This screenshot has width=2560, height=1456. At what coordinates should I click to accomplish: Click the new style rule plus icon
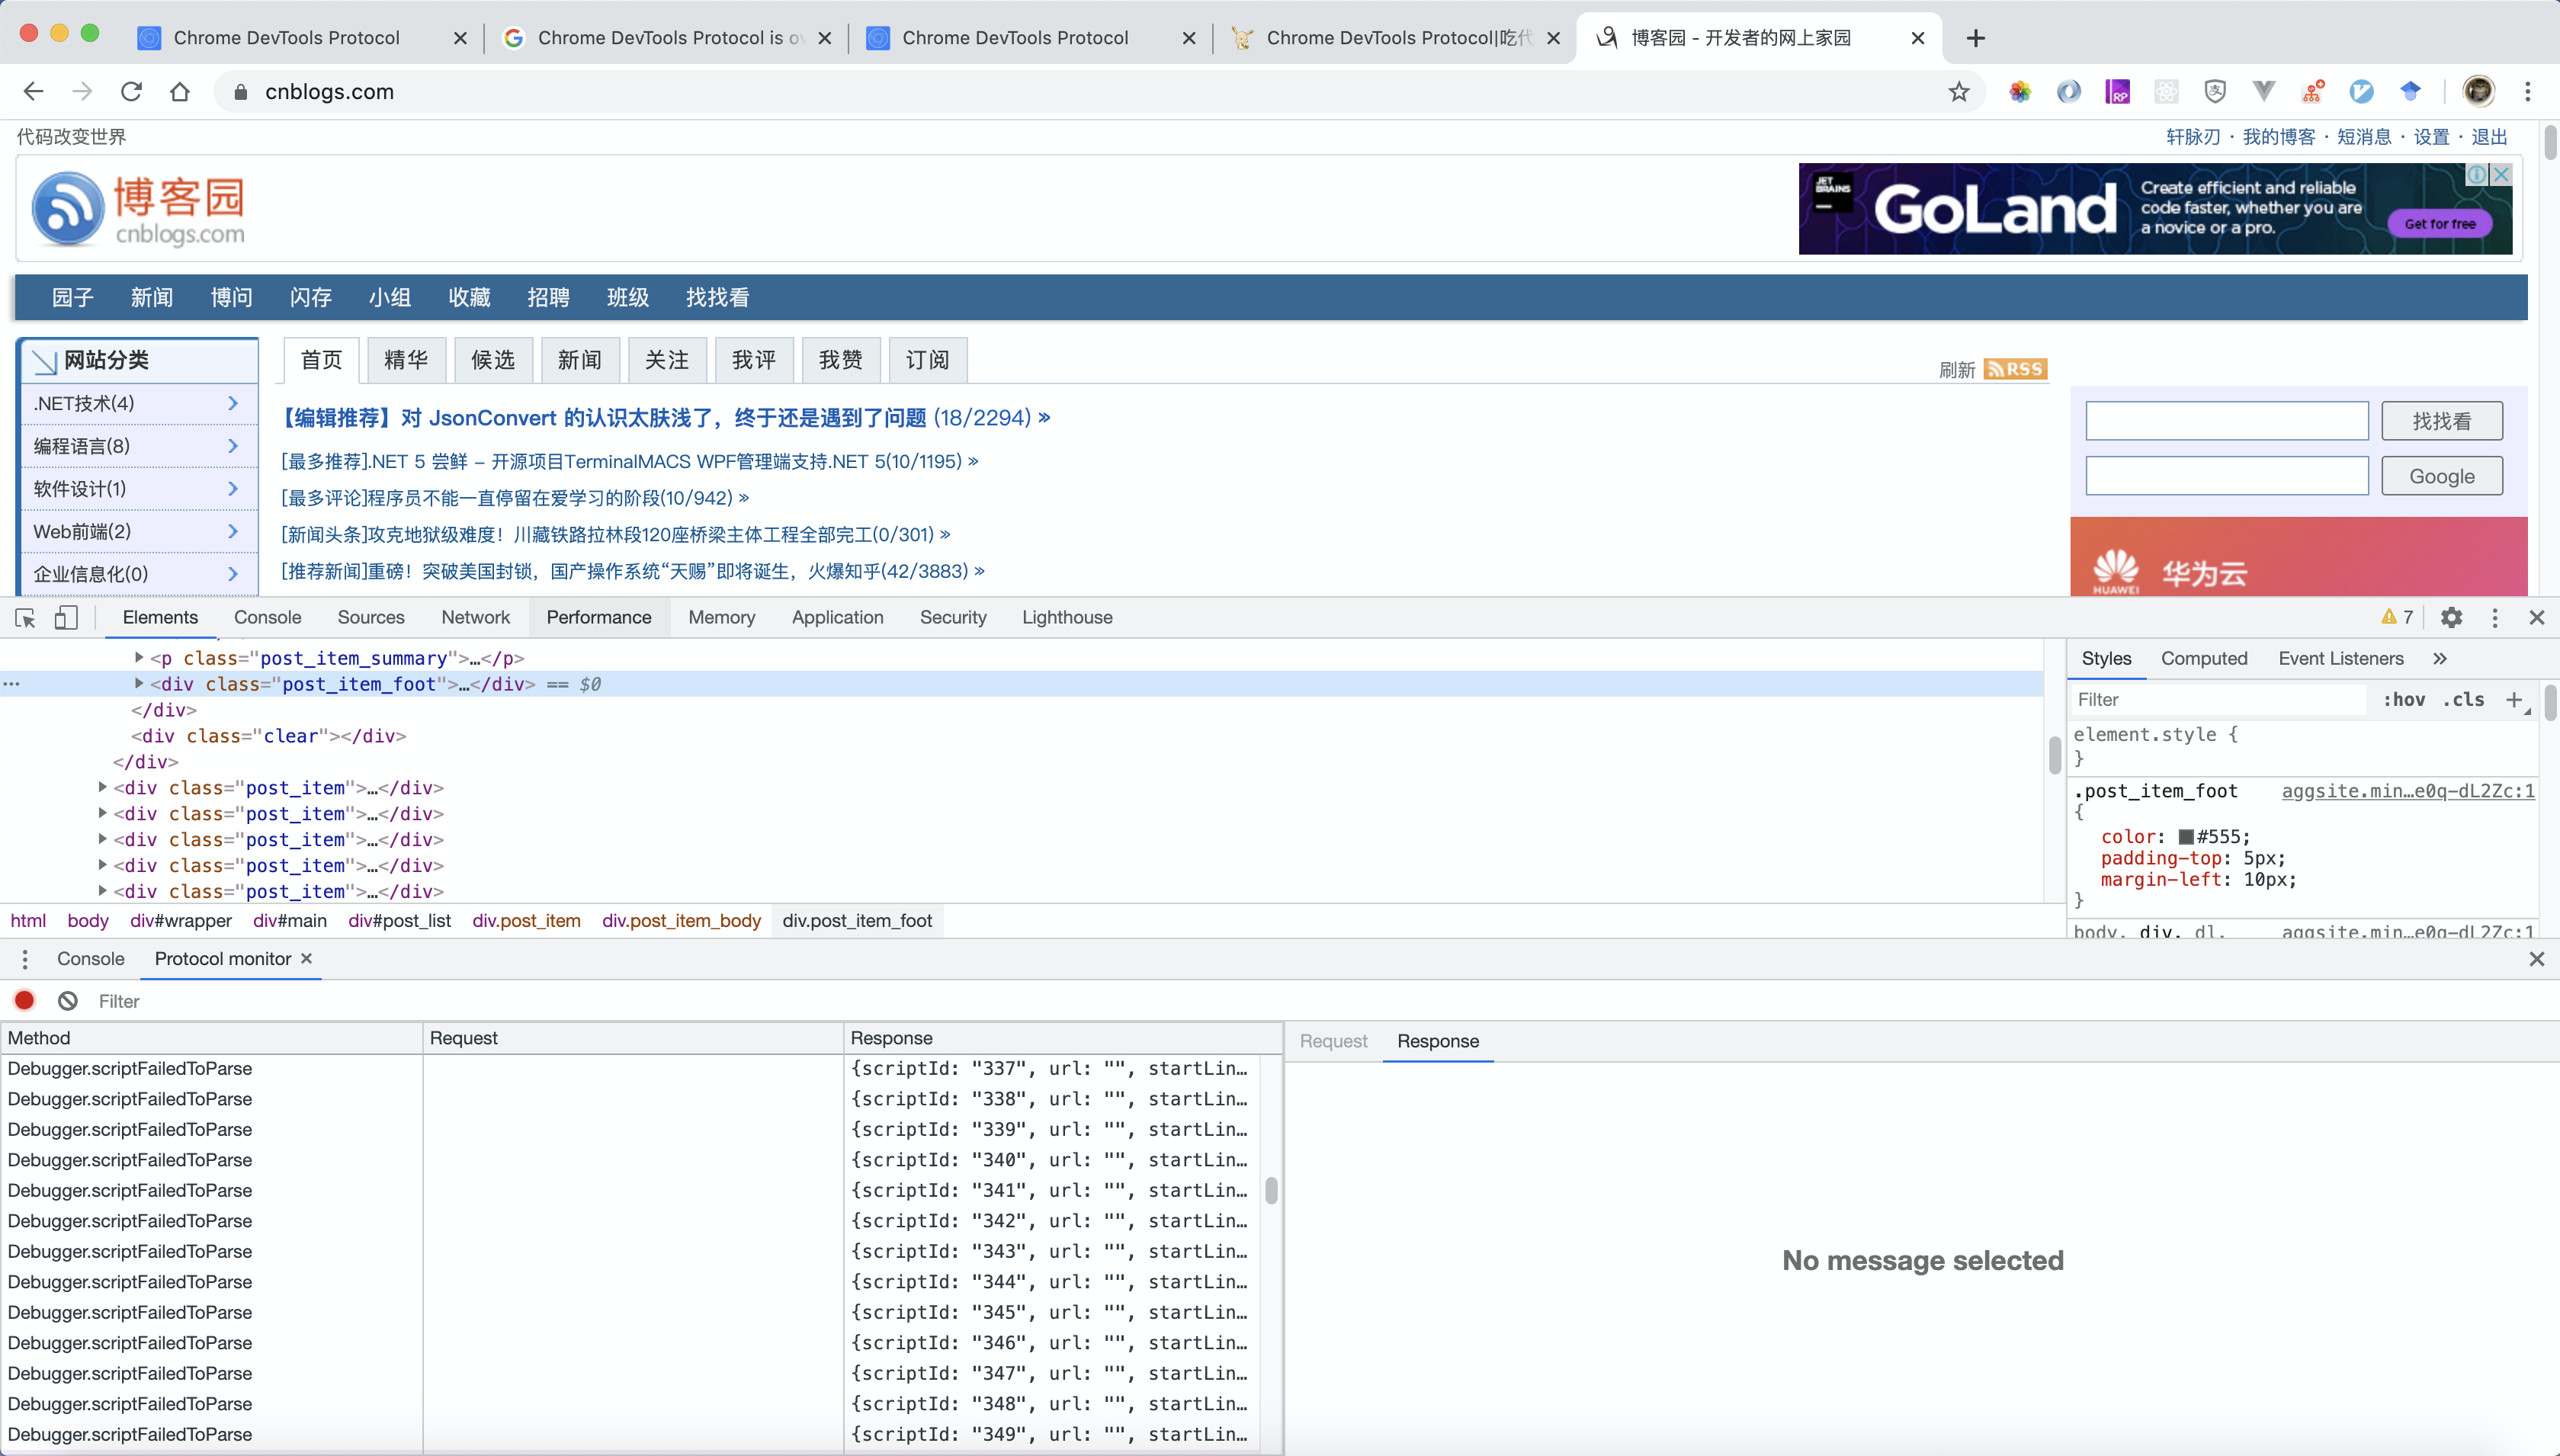pos(2514,700)
